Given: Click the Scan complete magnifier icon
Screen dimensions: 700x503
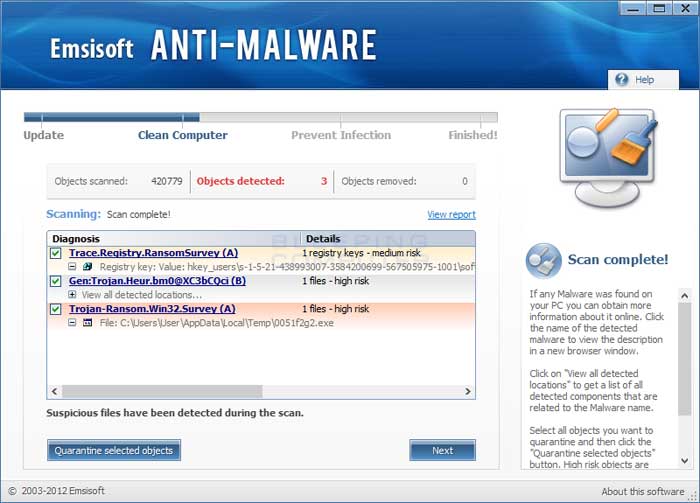Looking at the screenshot, I should coord(543,260).
